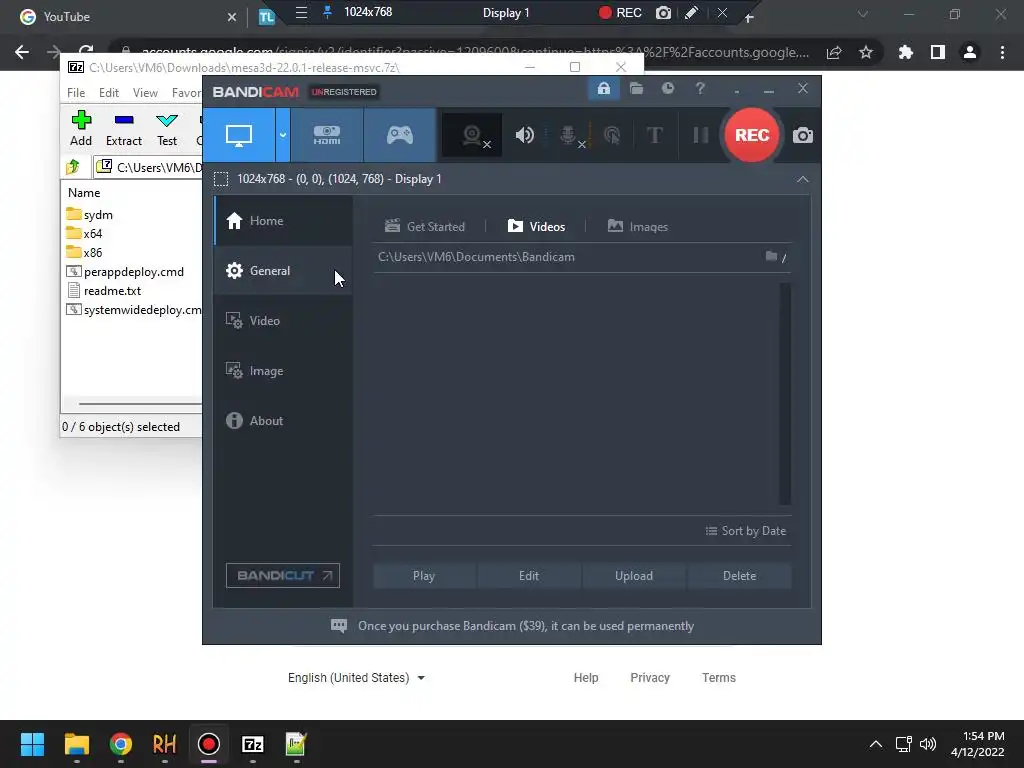Click the top bar REC button
Screen dimensions: 1024x768
coord(620,12)
